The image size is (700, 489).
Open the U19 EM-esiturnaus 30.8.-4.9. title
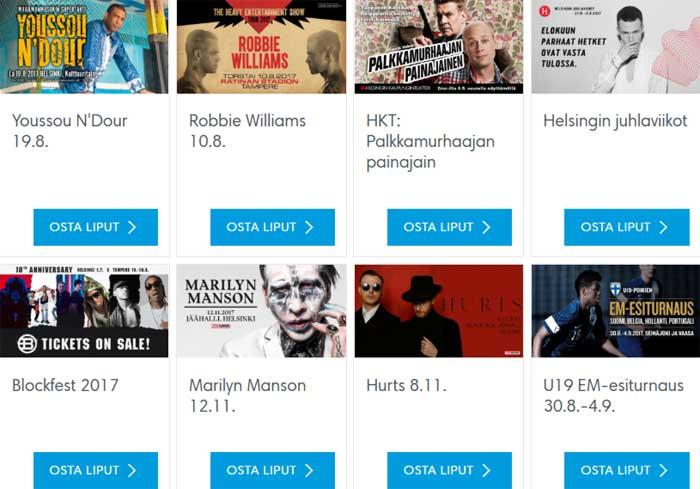613,395
